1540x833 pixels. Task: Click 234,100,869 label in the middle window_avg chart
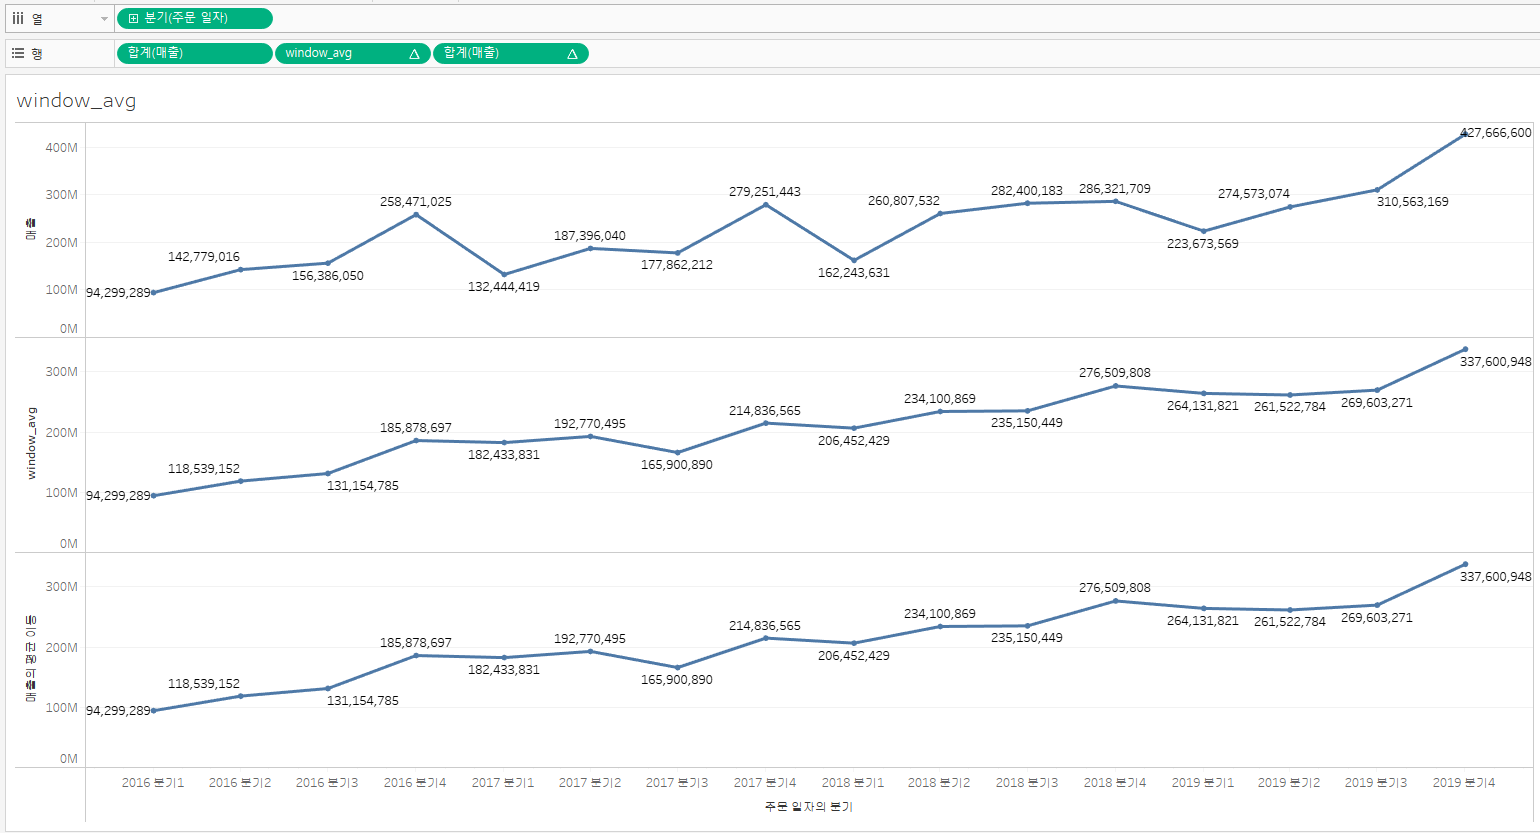tap(940, 398)
